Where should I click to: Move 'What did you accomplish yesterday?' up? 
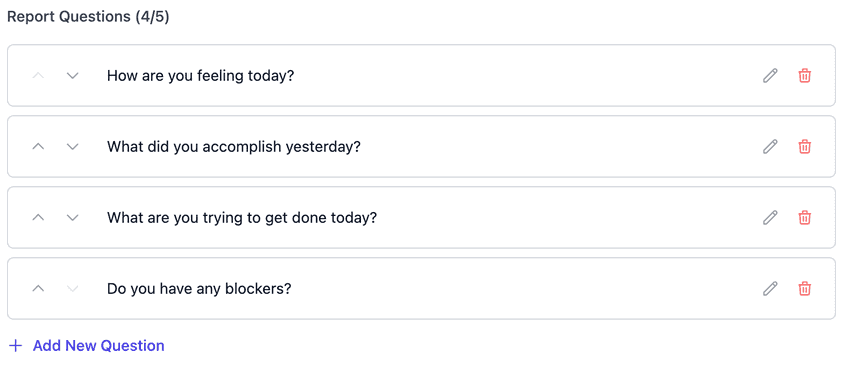[38, 146]
